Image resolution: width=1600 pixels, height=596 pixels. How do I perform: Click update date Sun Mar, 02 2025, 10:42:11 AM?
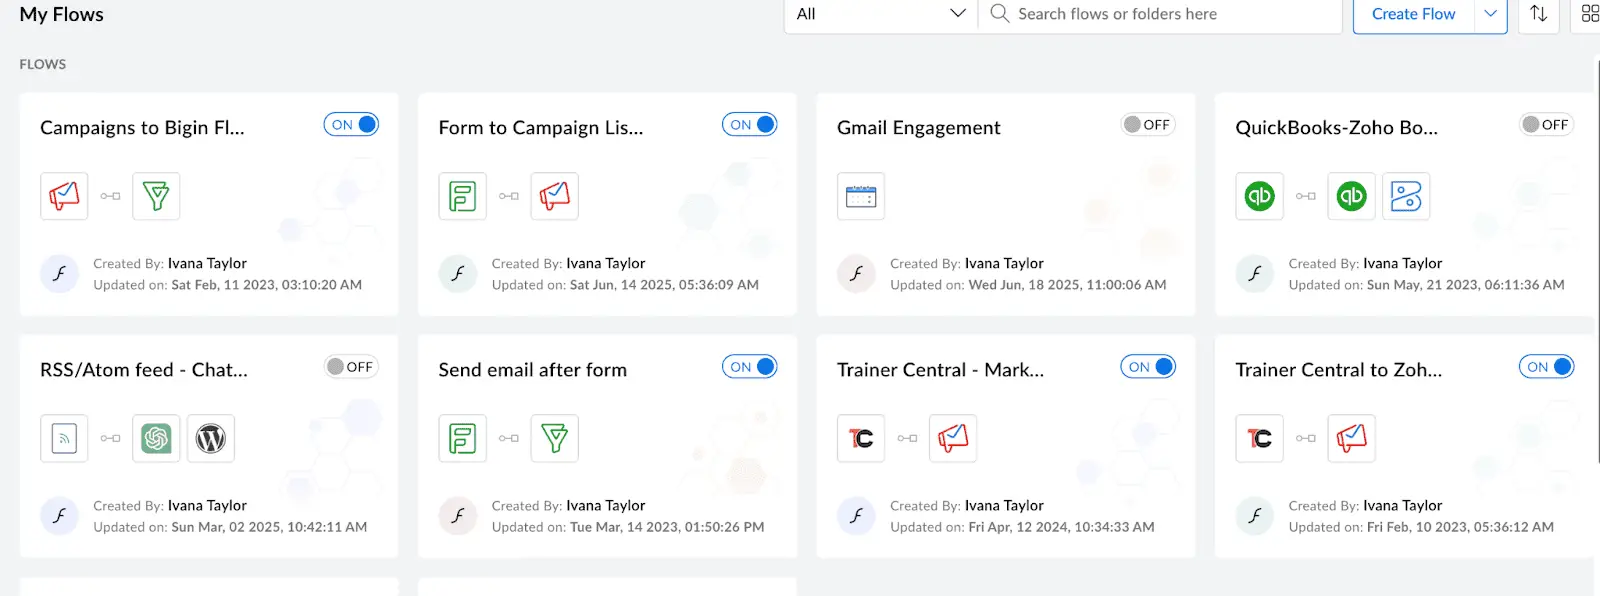pos(269,527)
